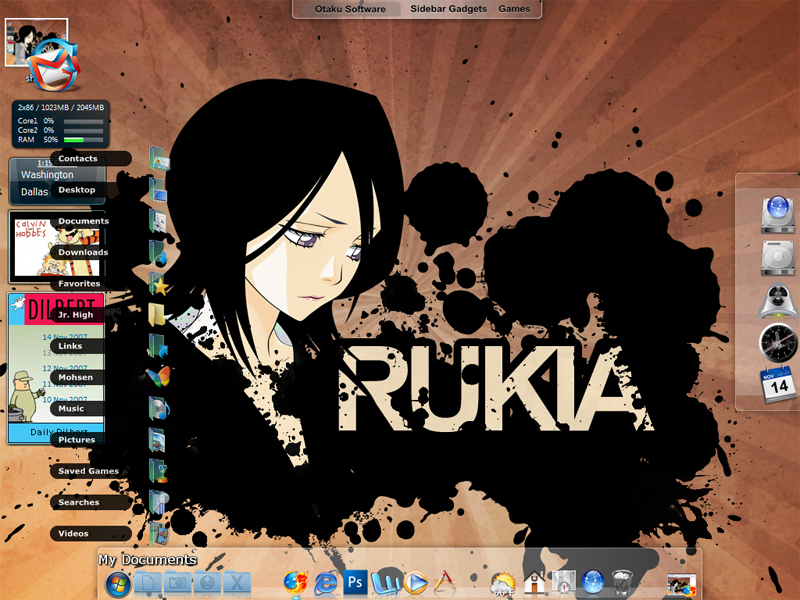Launch Firefox from the dock

296,583
